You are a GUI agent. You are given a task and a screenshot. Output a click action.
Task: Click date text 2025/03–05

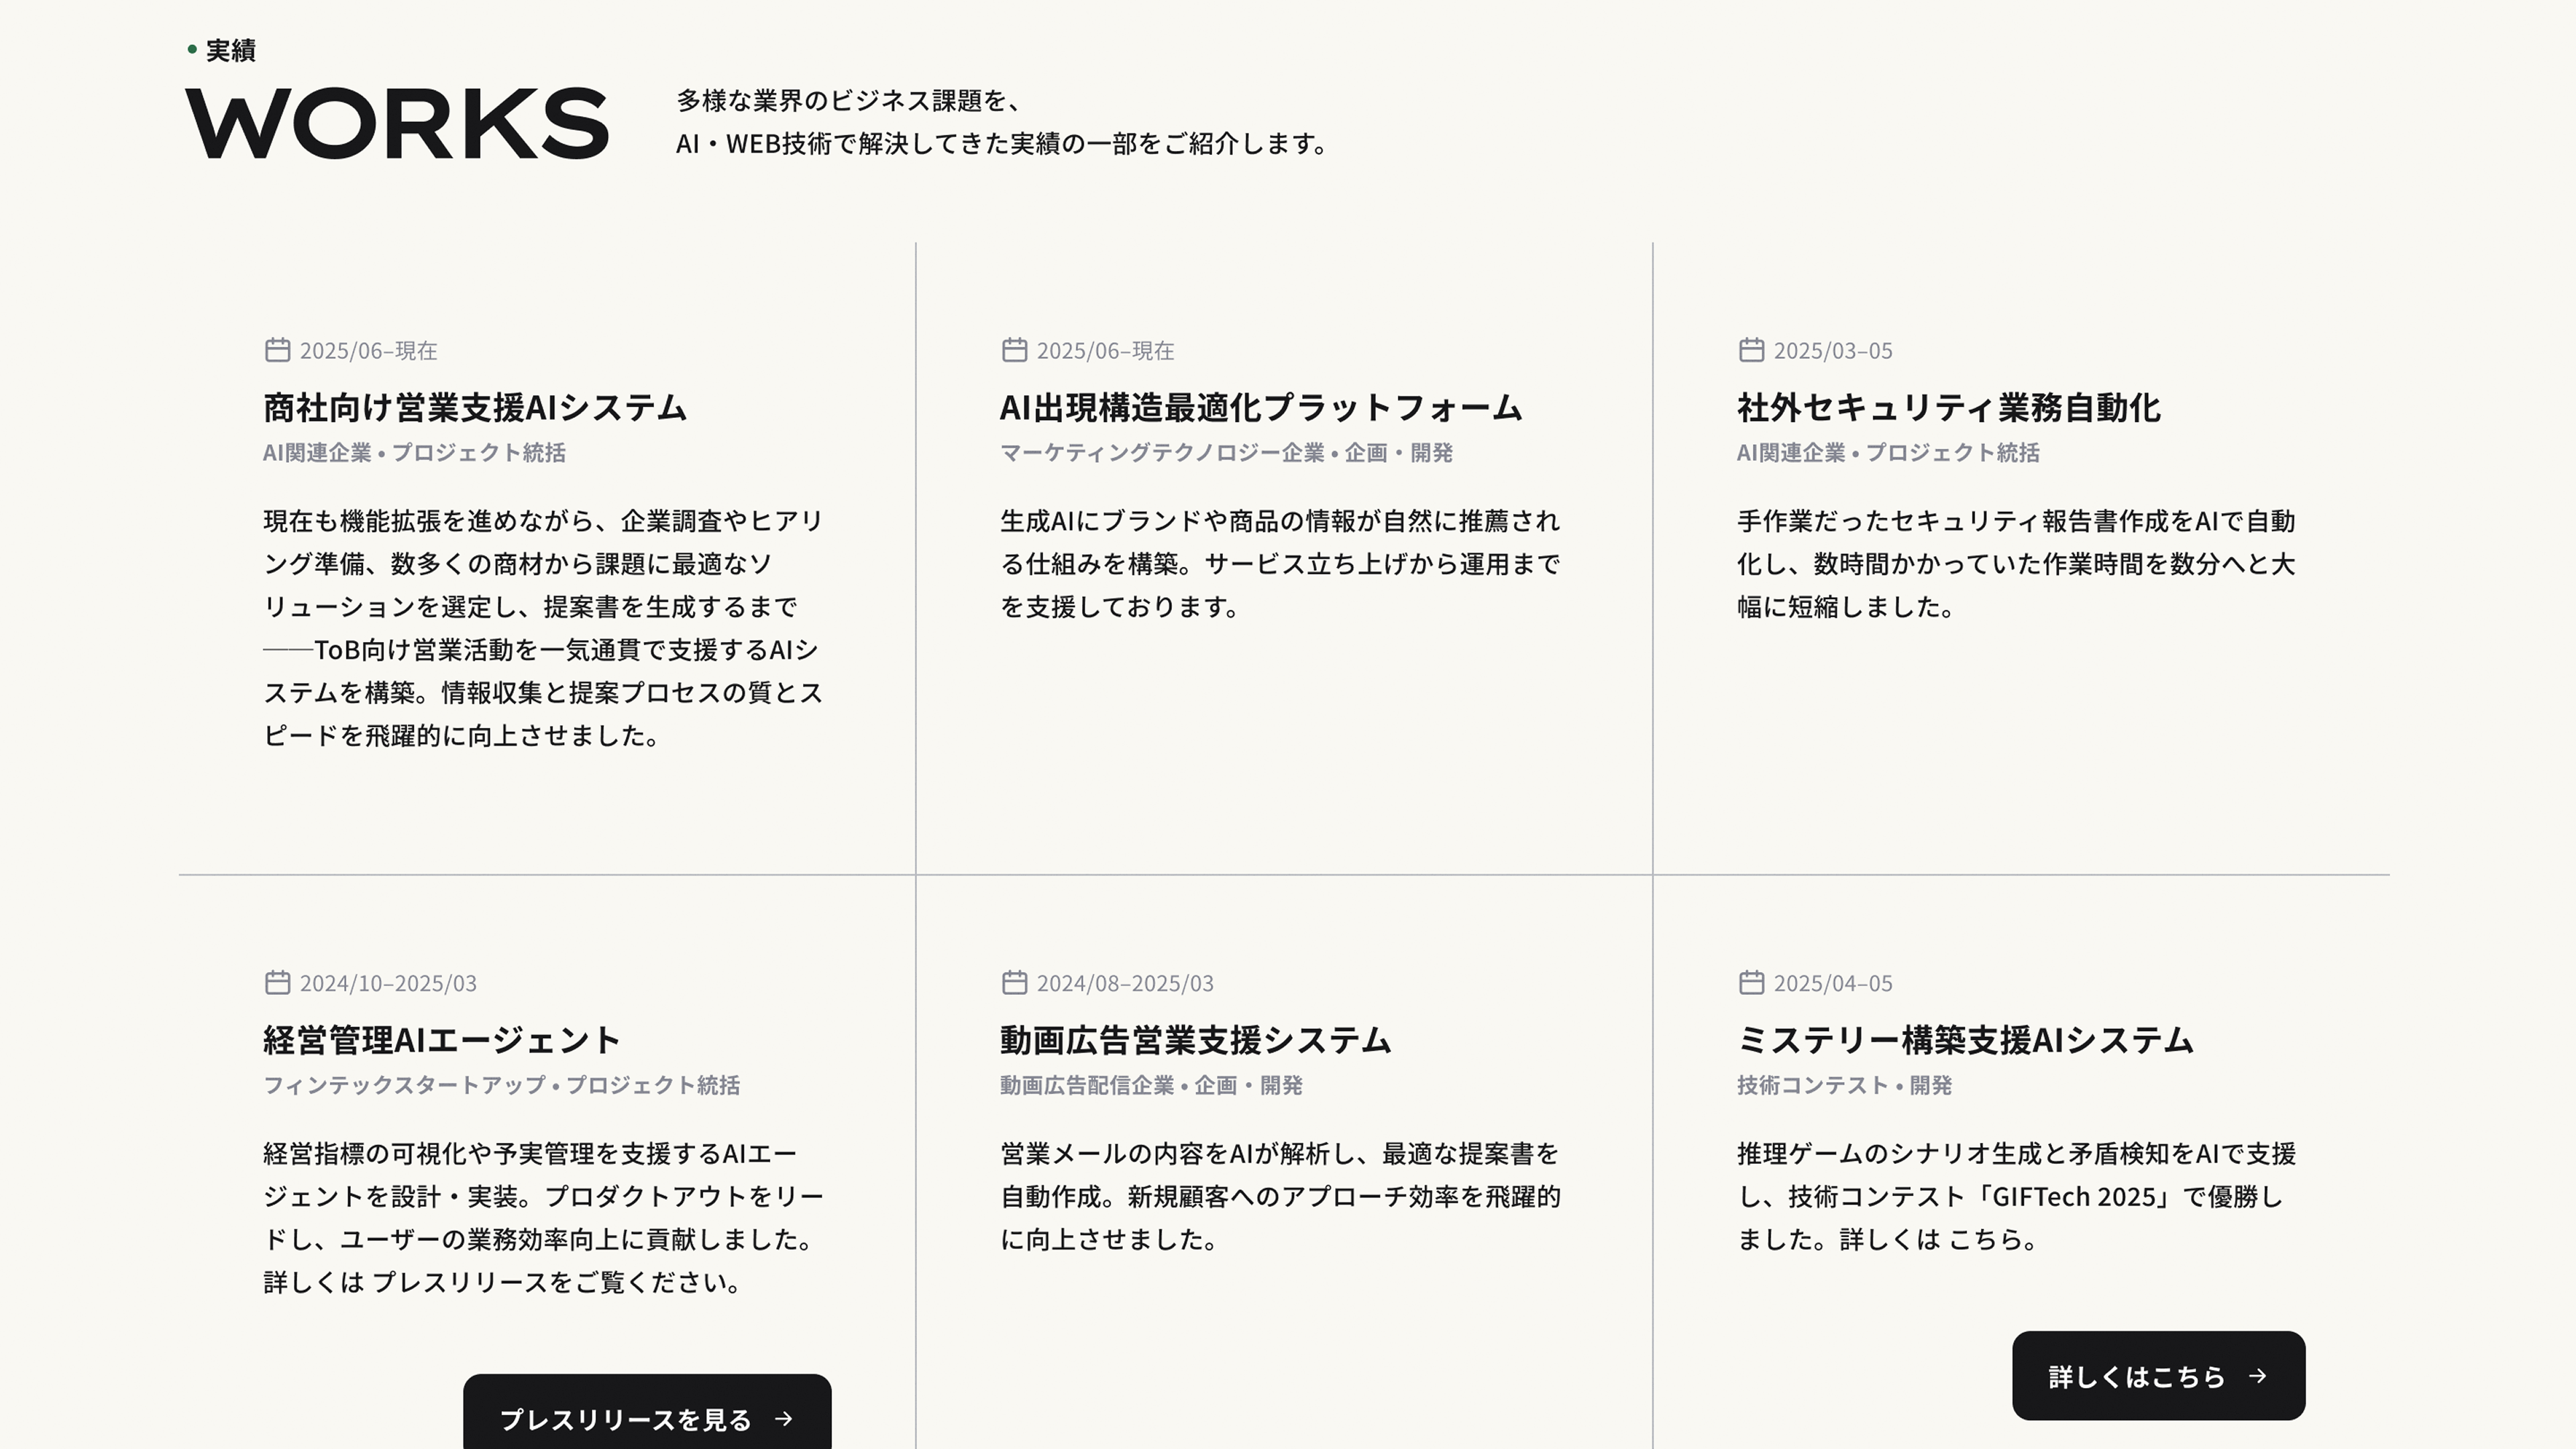tap(1833, 351)
